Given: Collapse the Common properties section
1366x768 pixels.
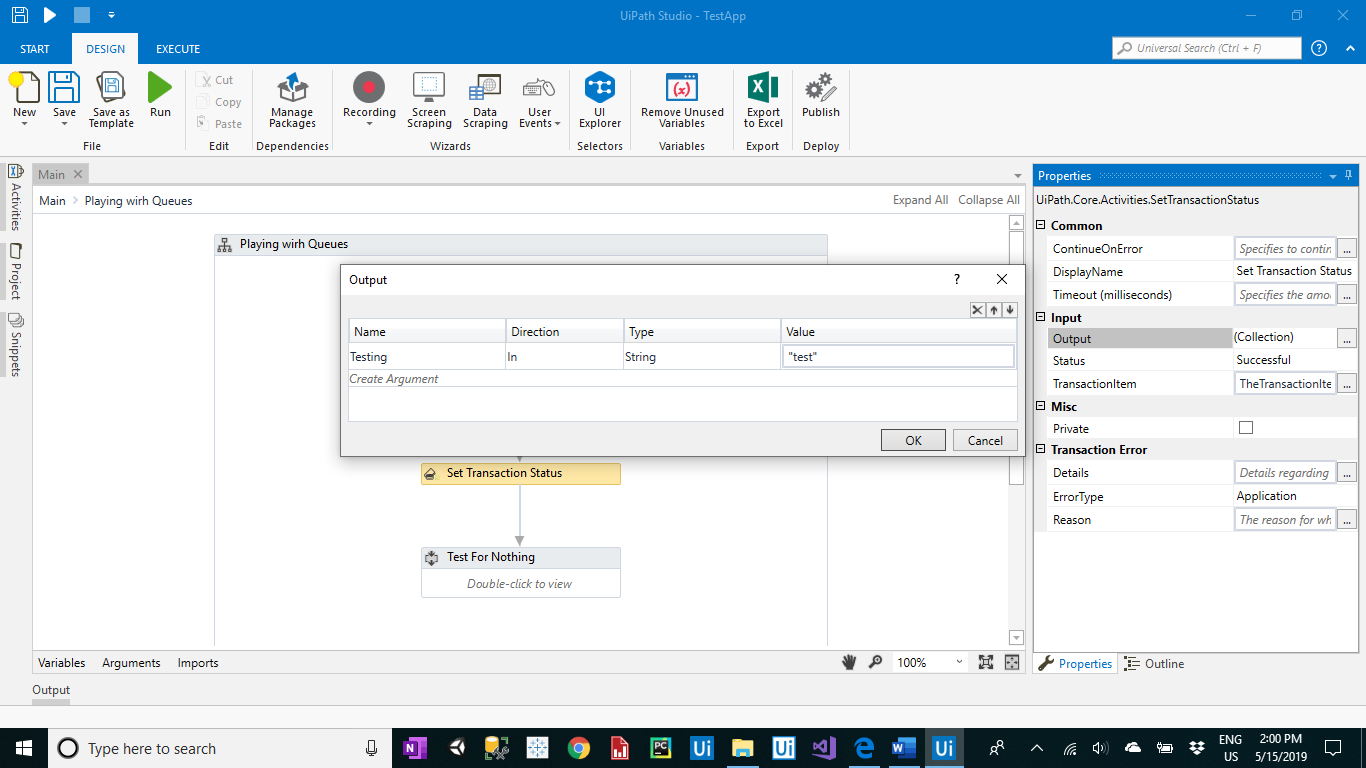Looking at the screenshot, I should [x=1042, y=226].
